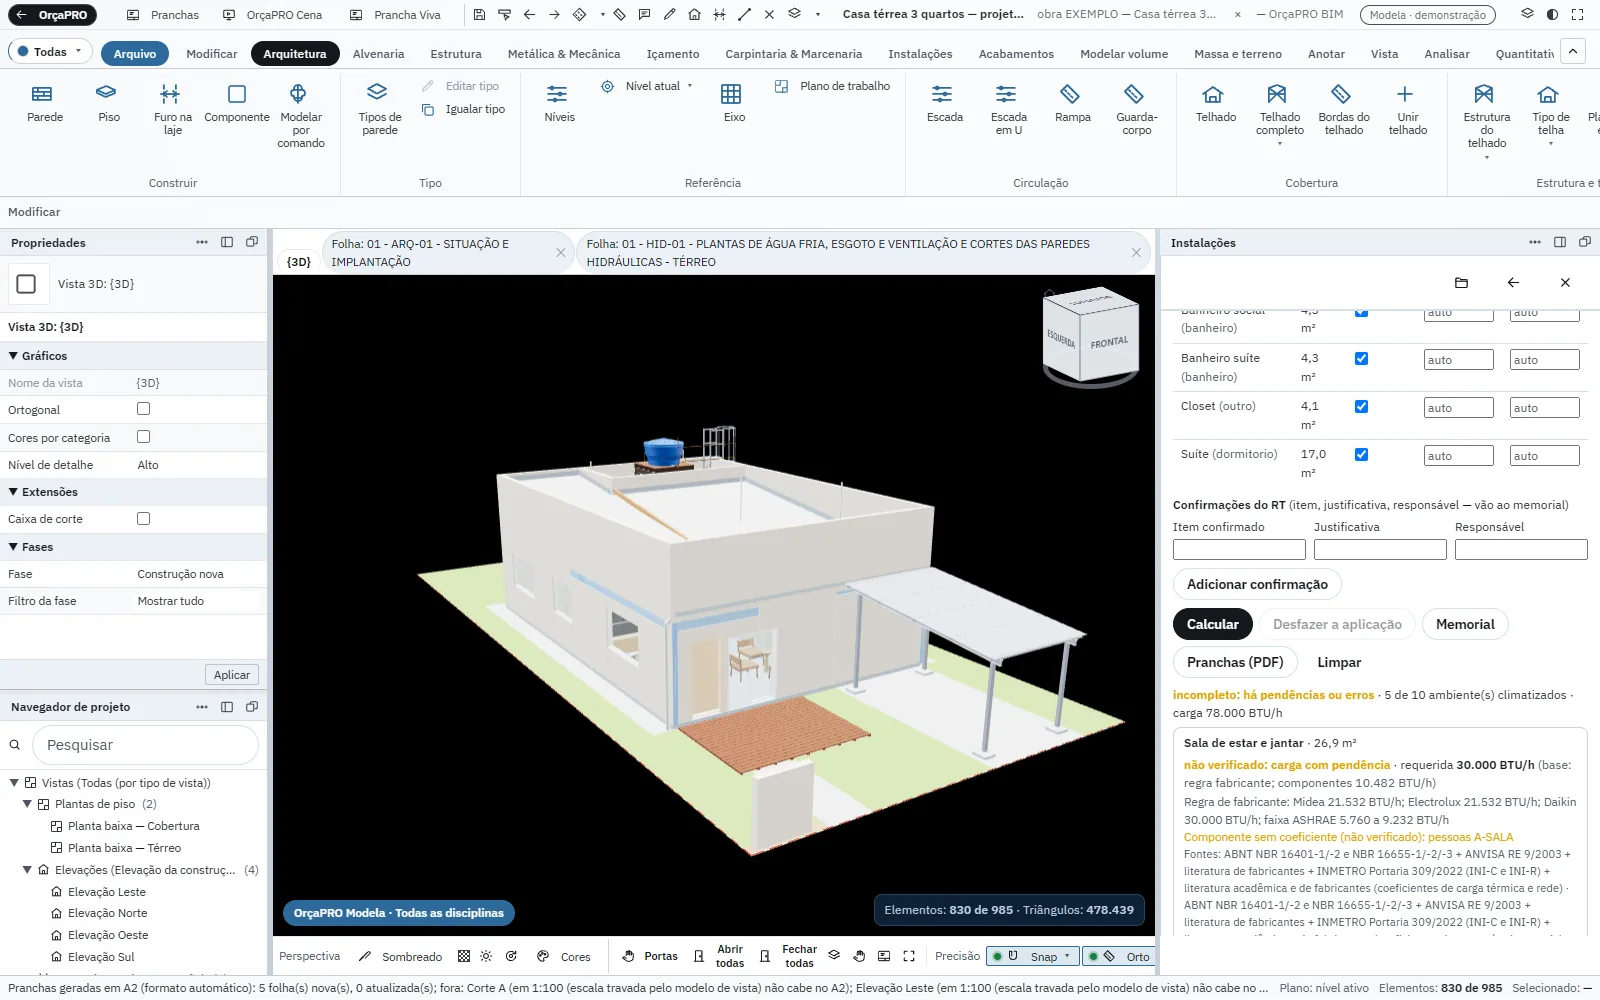Choose the Piso floor tool
This screenshot has width=1600, height=1000.
(109, 104)
